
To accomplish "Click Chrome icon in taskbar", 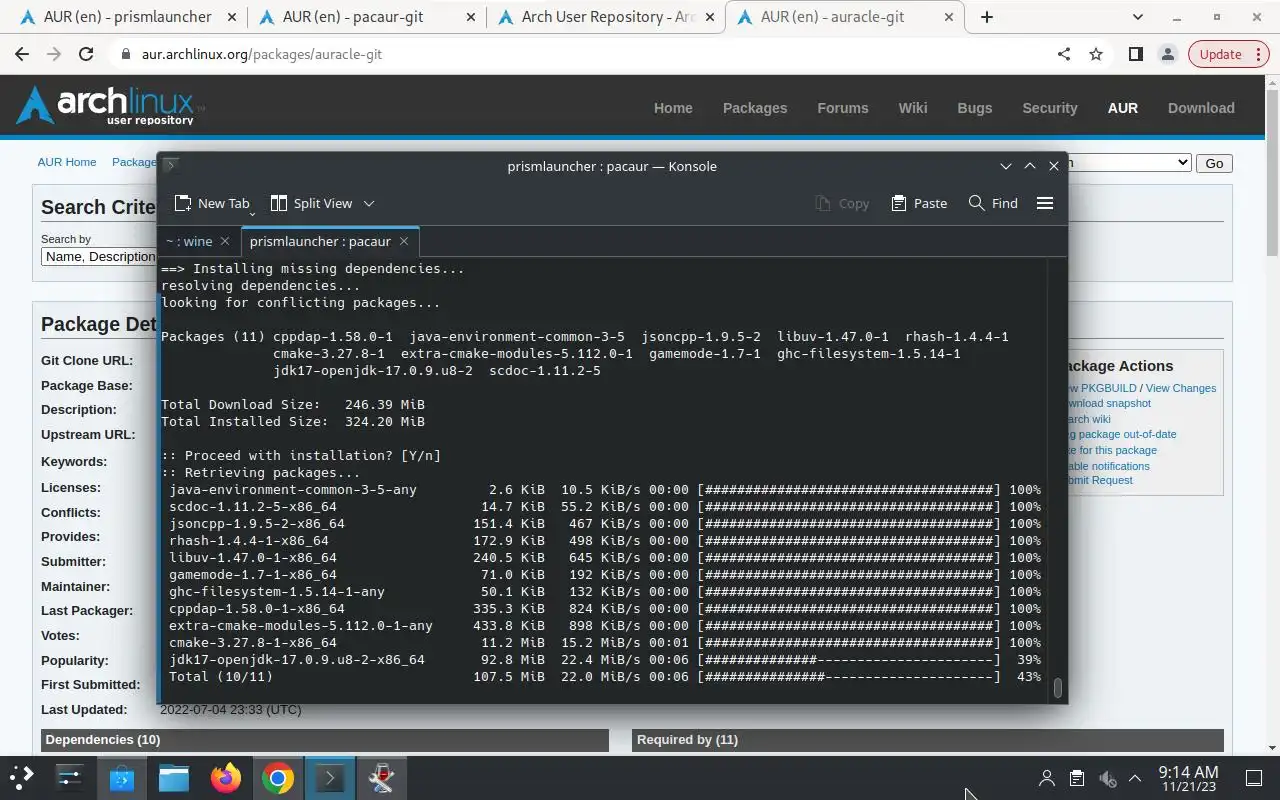I will coord(278,777).
